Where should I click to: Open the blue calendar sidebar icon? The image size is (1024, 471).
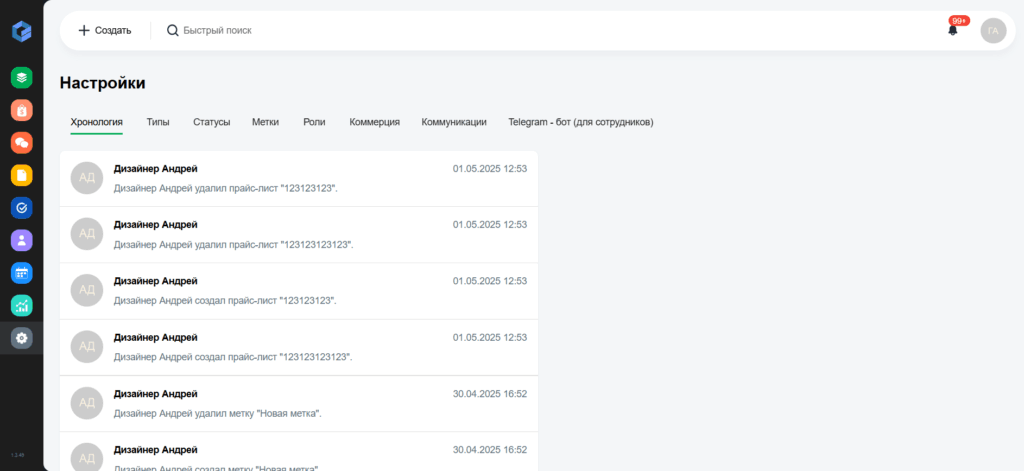click(22, 273)
